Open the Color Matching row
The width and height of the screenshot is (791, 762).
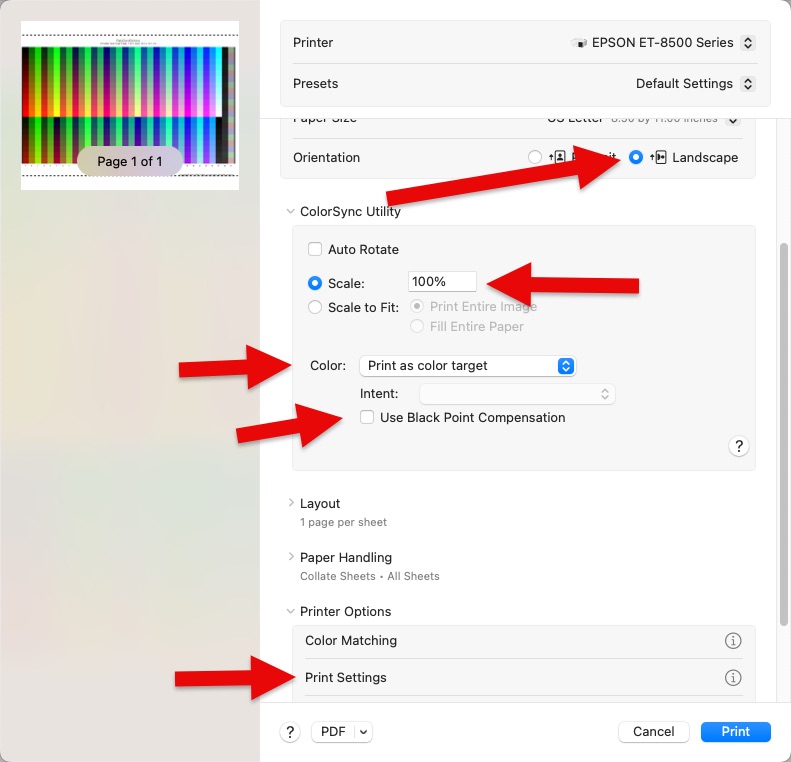[x=351, y=641]
